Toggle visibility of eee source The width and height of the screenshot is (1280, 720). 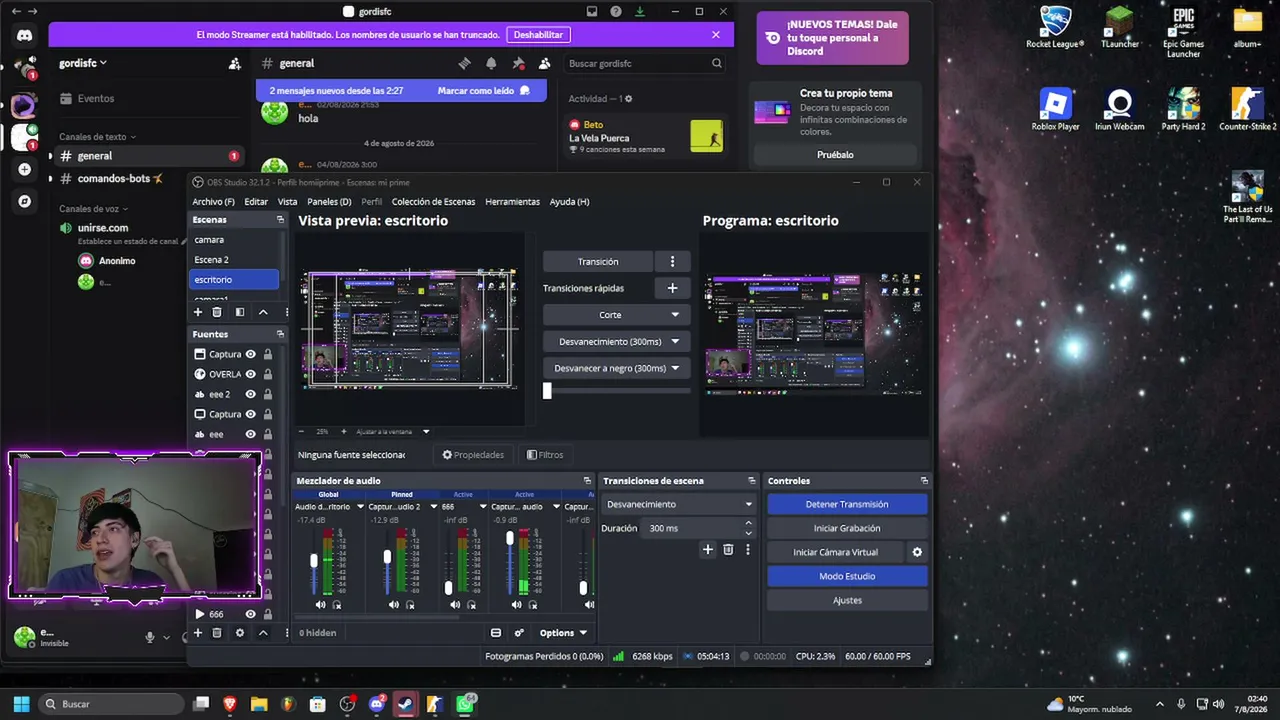coord(250,434)
